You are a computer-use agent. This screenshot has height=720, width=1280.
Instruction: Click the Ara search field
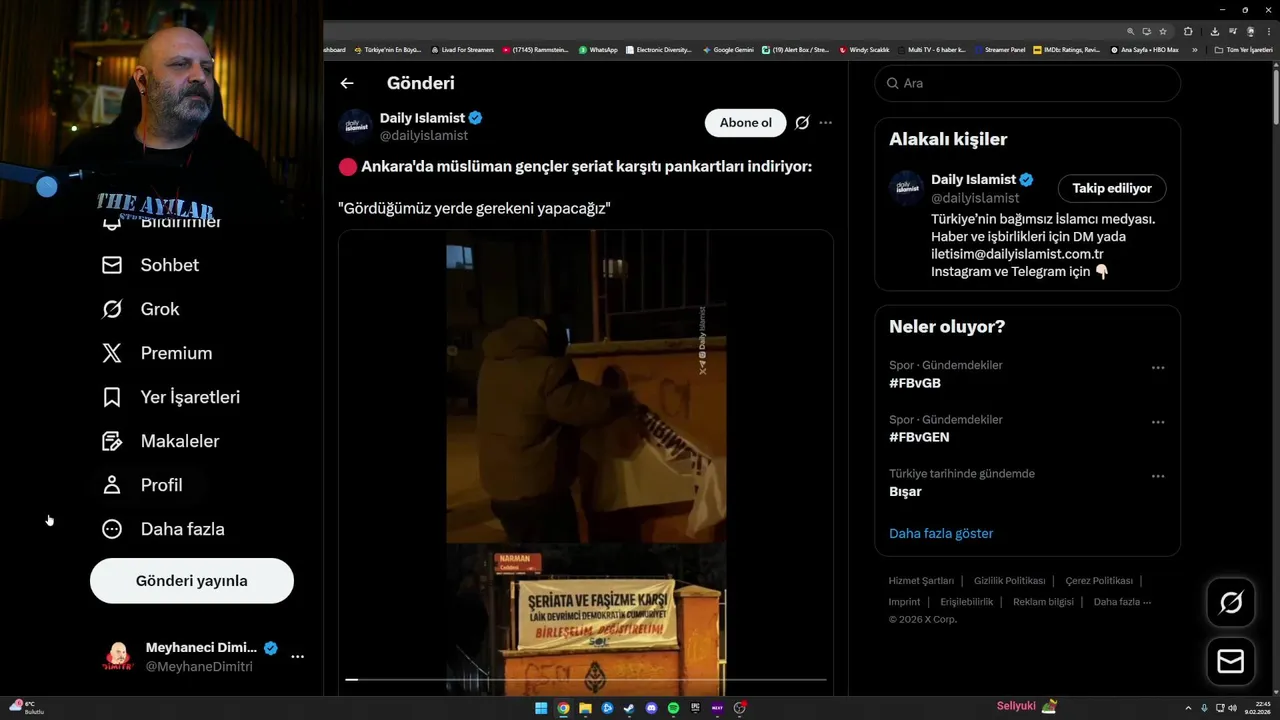(x=1028, y=83)
